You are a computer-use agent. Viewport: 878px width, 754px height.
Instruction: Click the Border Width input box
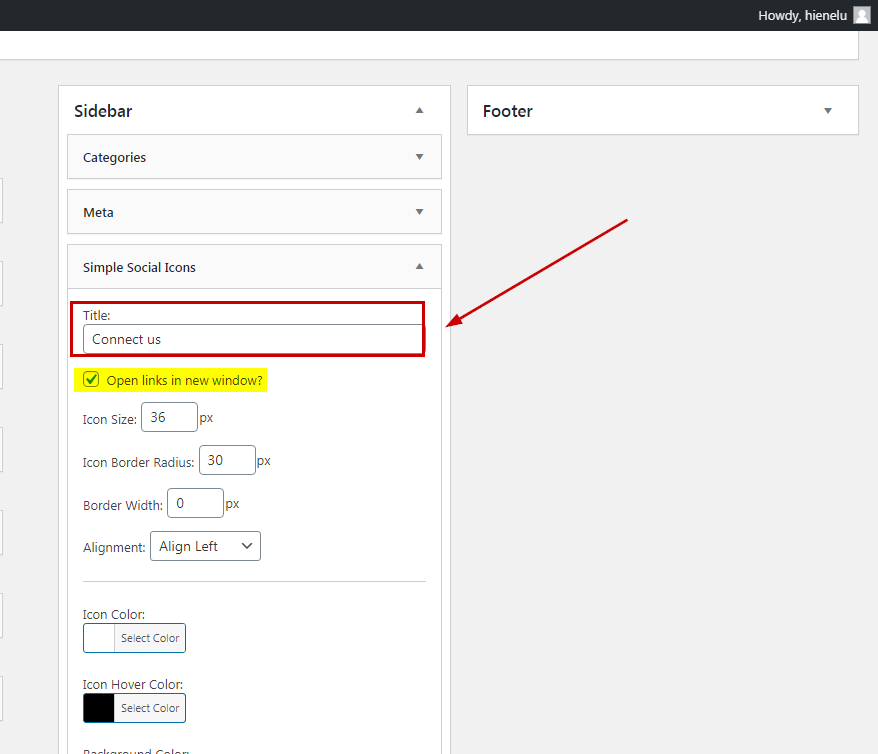195,503
